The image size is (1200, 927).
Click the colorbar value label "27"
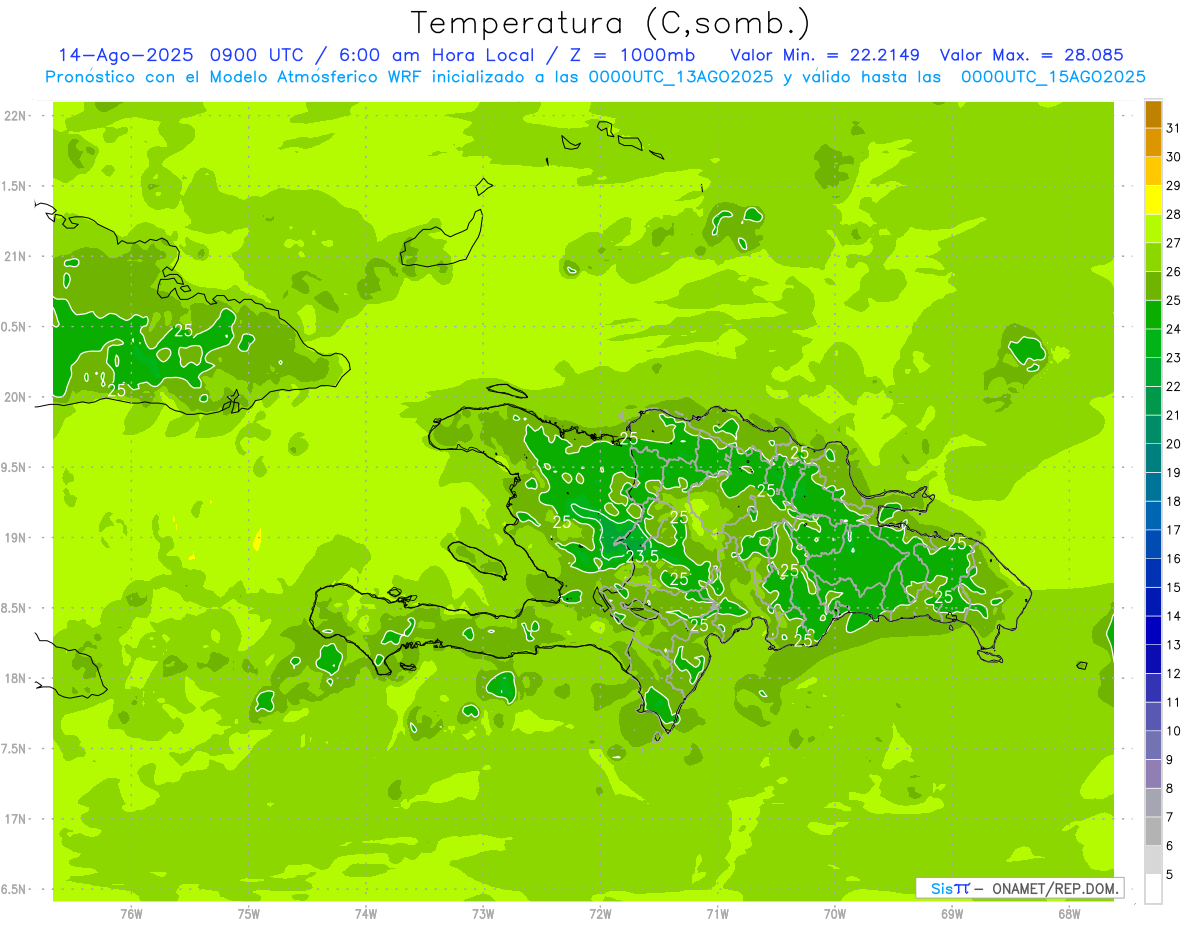point(1174,243)
